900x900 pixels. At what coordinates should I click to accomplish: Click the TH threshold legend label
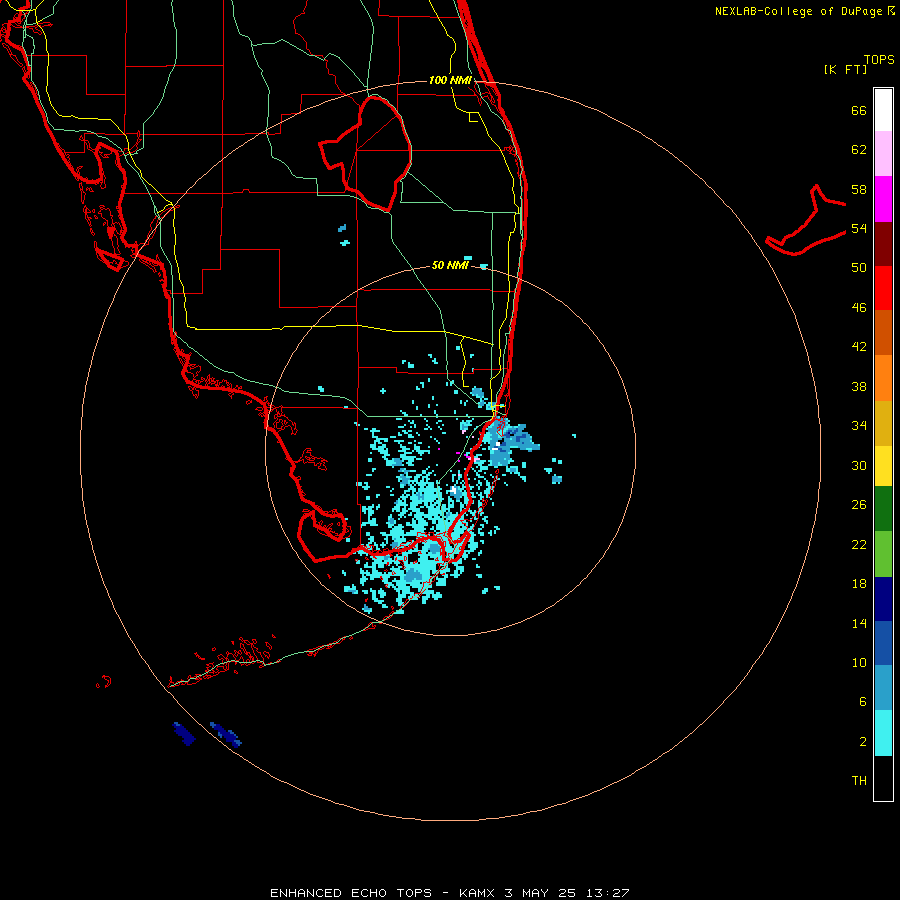(859, 780)
